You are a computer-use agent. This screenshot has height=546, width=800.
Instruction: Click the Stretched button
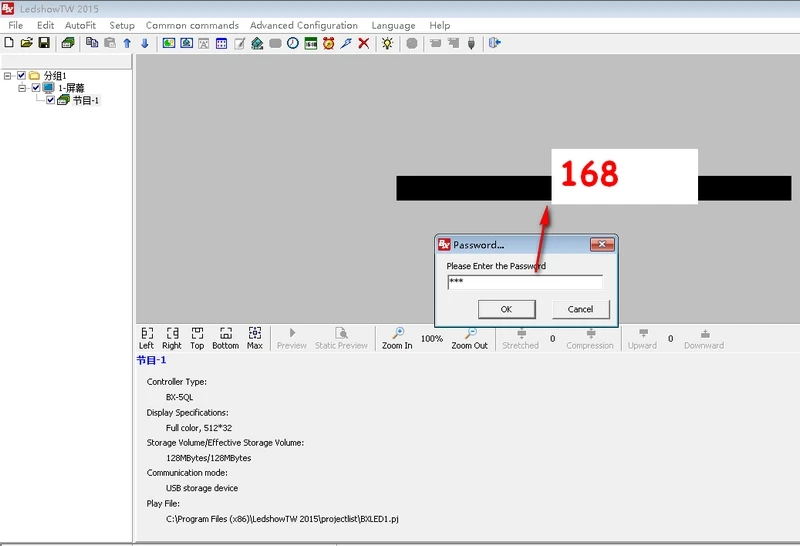(520, 338)
